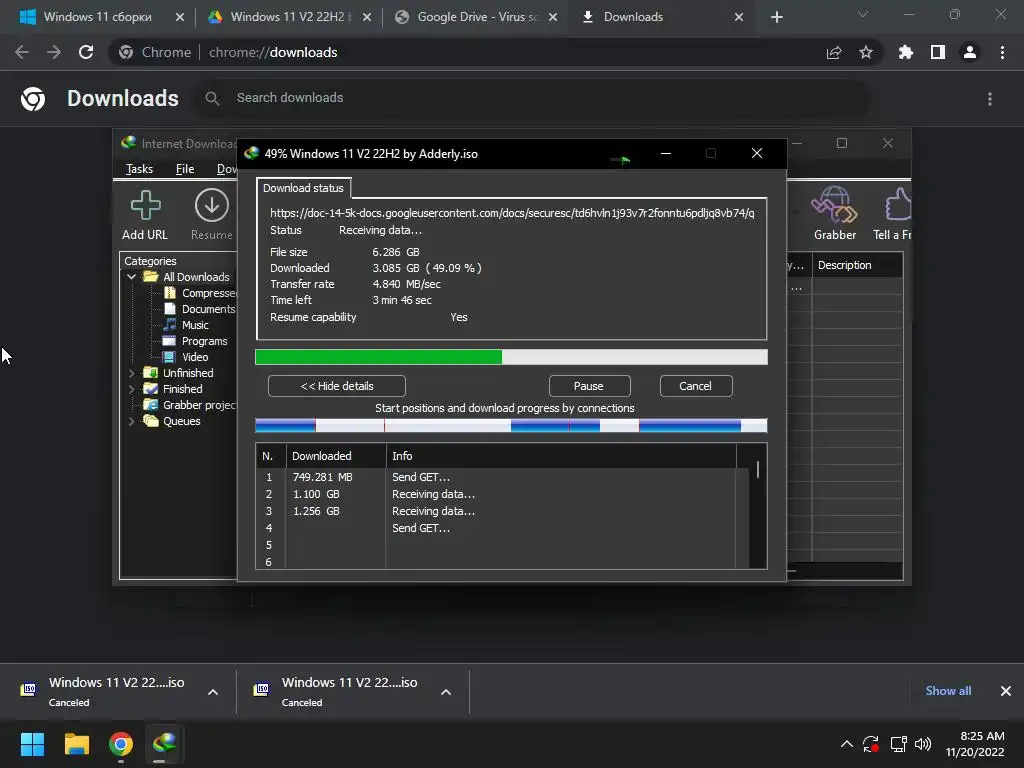Click the IDM icon in download dialog title
The width and height of the screenshot is (1024, 768).
click(x=251, y=153)
